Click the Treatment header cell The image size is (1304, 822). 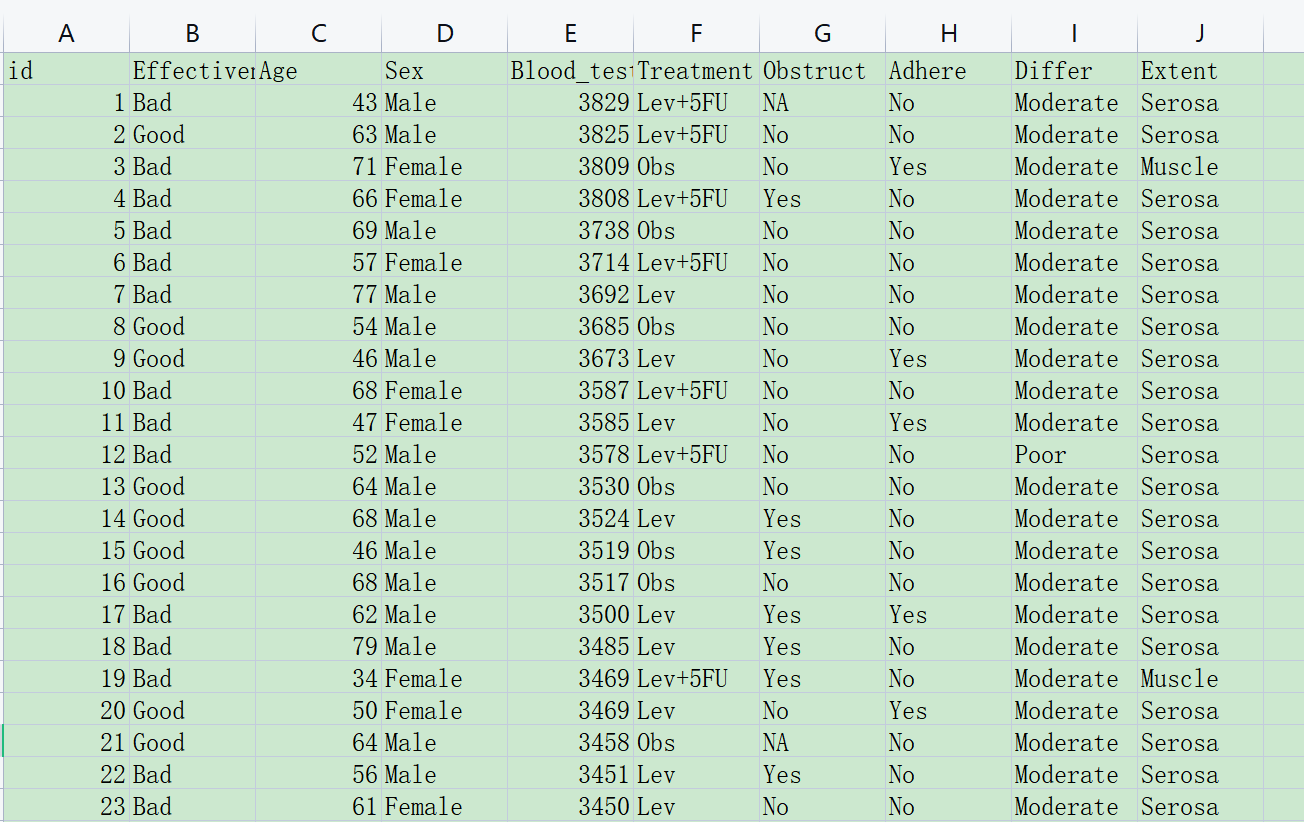(696, 71)
